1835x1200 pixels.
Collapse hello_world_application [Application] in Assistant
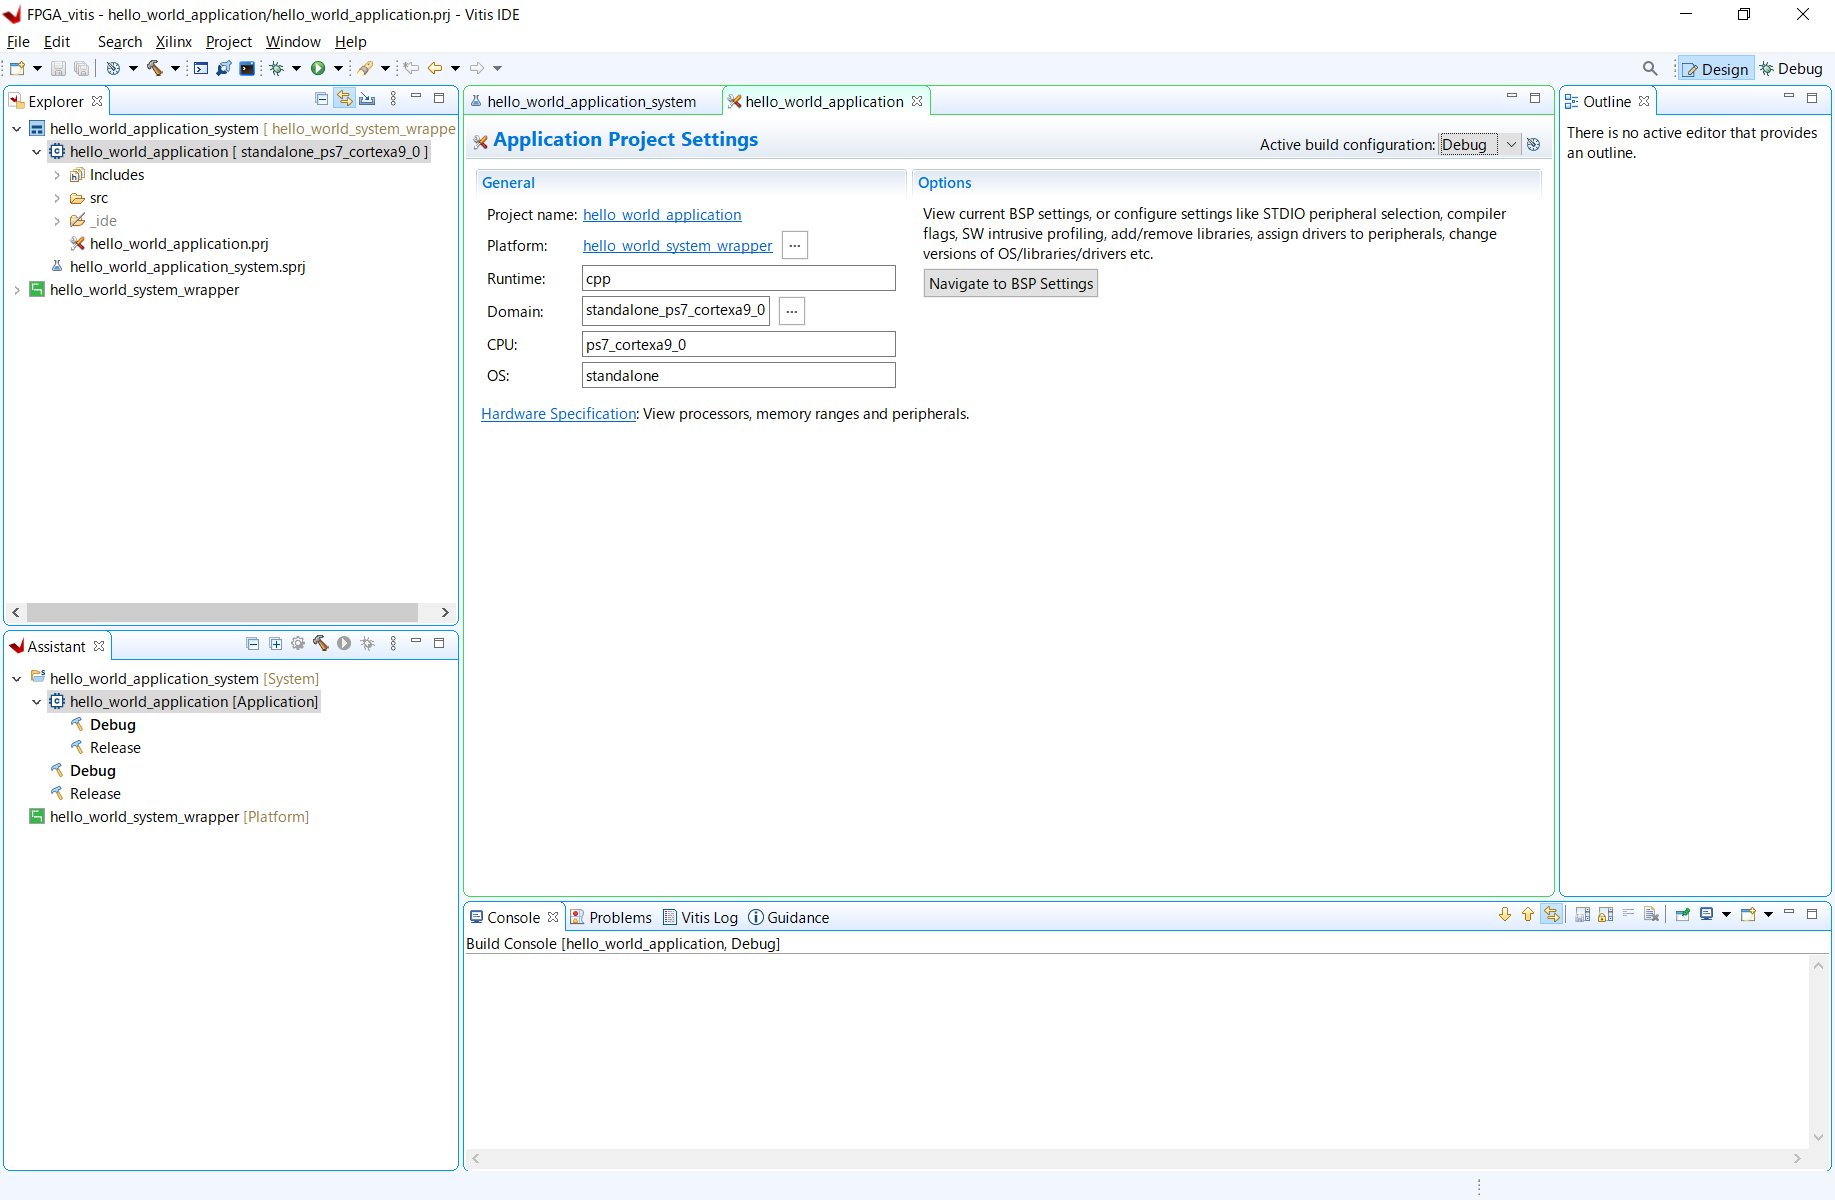click(37, 702)
